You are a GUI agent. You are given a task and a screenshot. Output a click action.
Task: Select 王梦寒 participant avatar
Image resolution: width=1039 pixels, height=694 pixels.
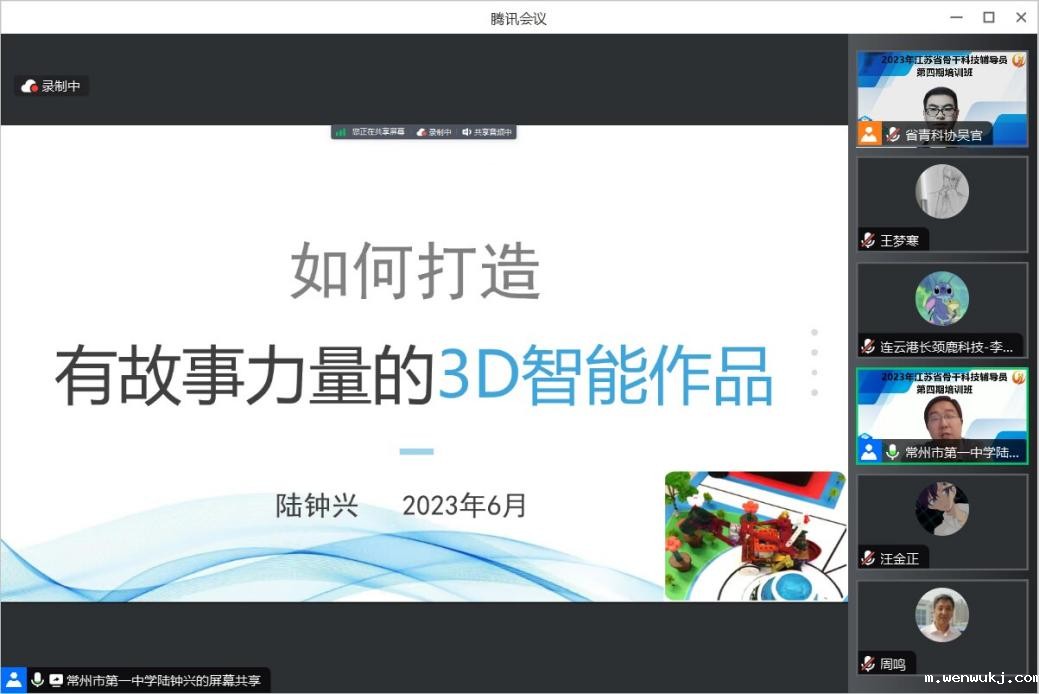tap(941, 191)
